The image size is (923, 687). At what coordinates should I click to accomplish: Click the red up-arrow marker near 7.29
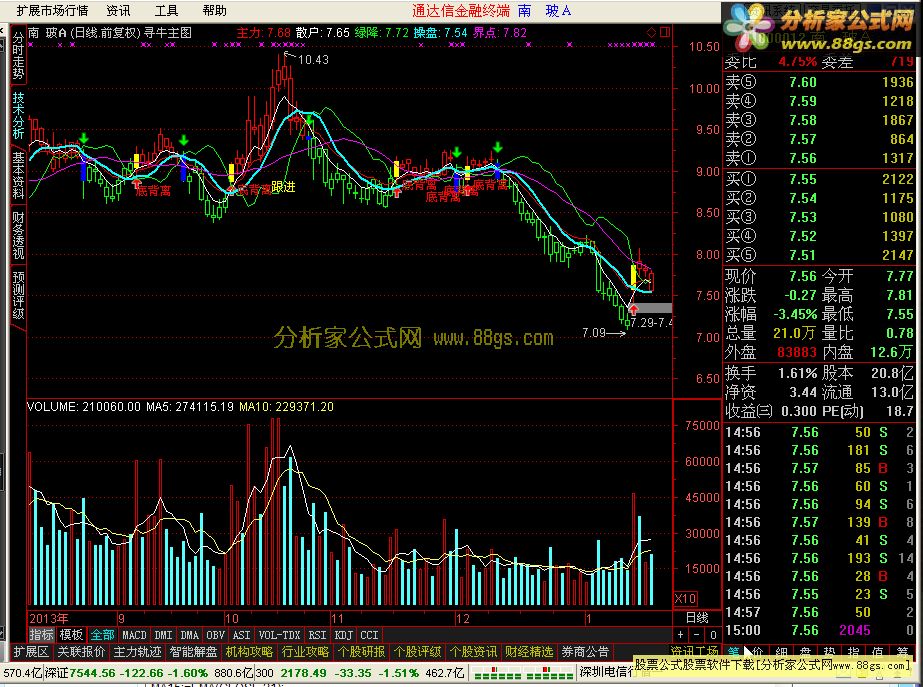tap(633, 309)
